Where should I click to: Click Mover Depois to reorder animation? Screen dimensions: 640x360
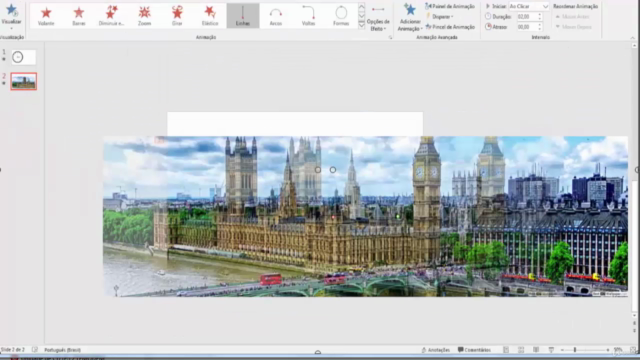pyautogui.click(x=573, y=27)
